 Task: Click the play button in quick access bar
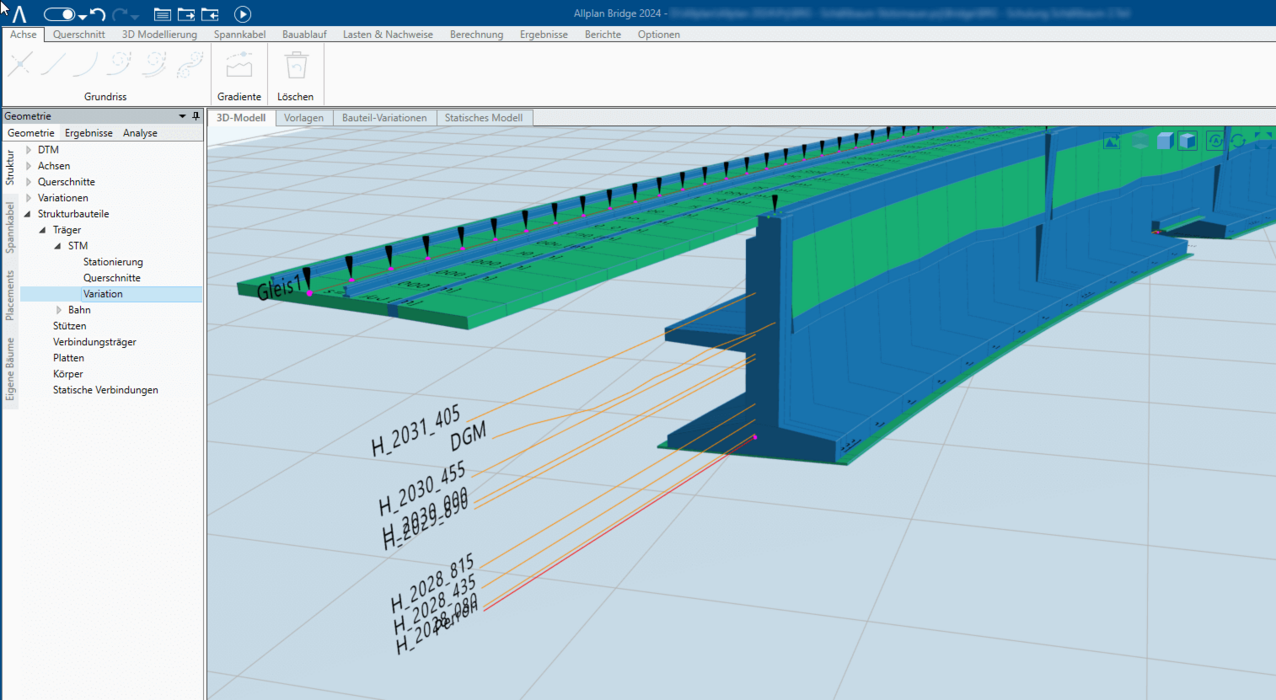tap(242, 14)
